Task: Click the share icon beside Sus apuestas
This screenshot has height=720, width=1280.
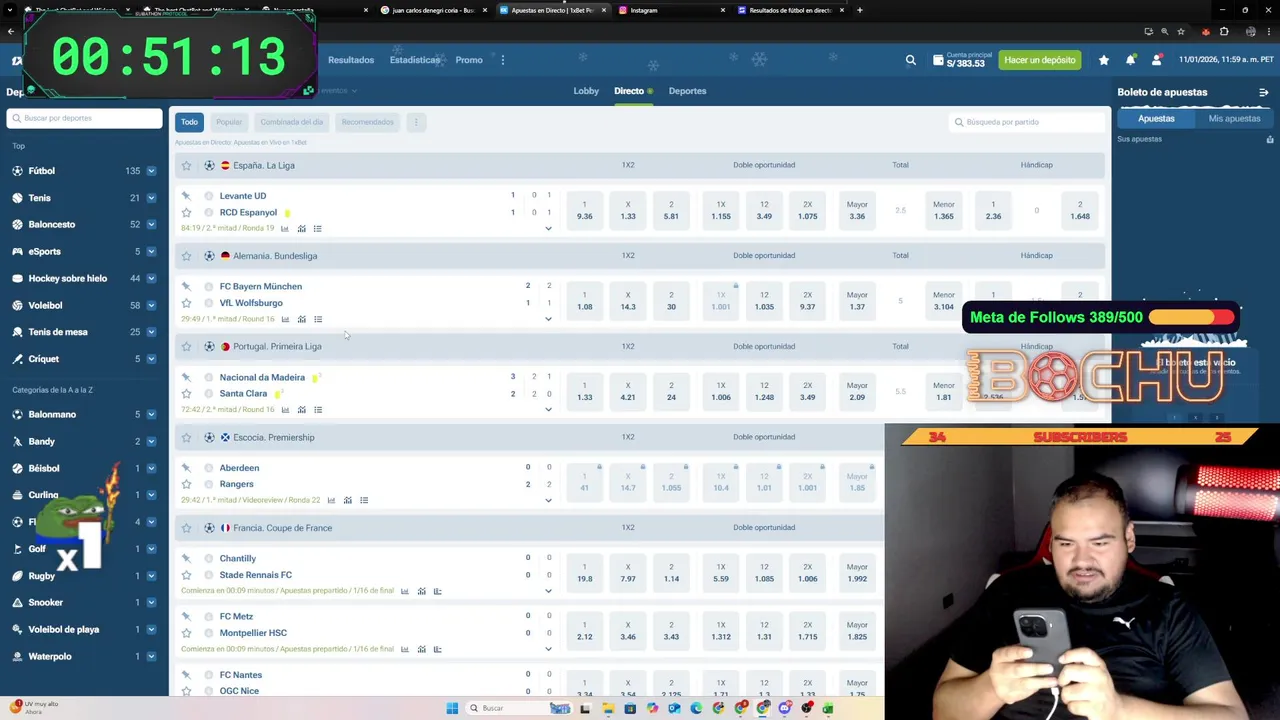Action: pyautogui.click(x=1270, y=139)
